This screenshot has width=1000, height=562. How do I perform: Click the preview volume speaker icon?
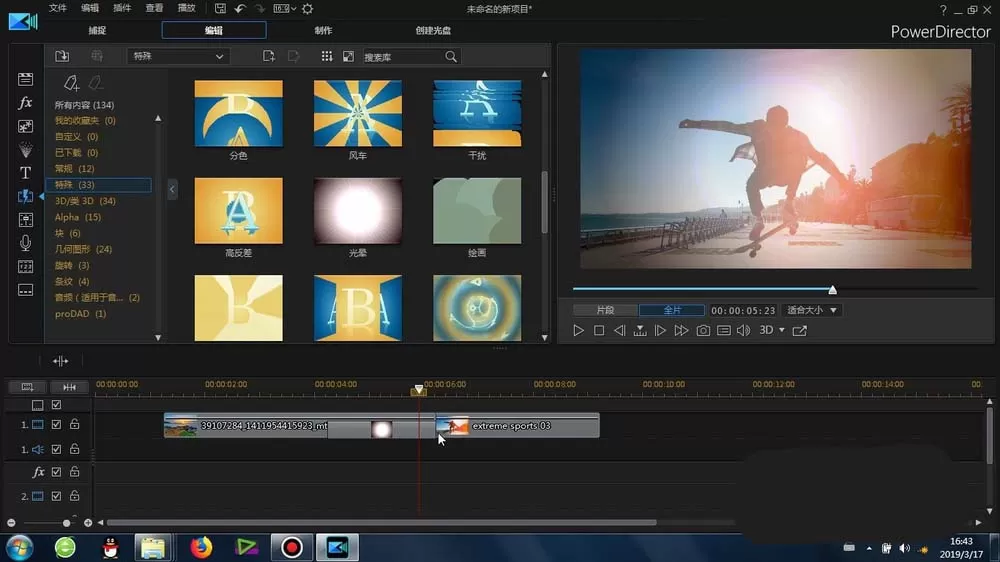click(744, 330)
